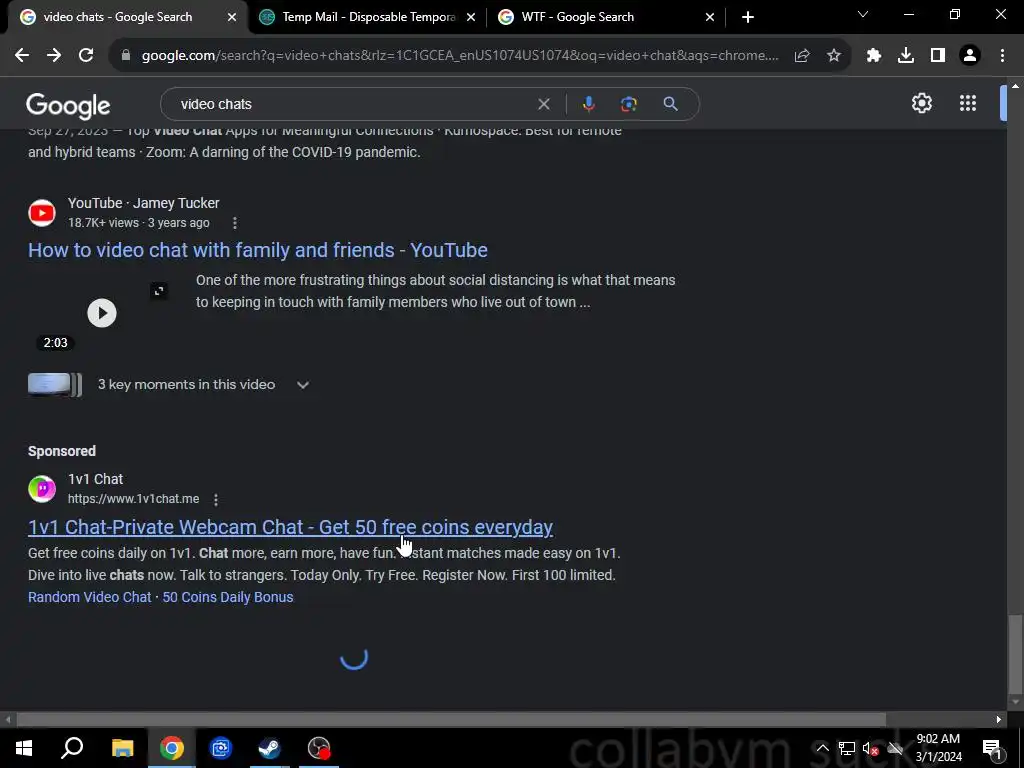This screenshot has width=1024, height=768.
Task: Go to Google home via logo
Action: click(68, 106)
